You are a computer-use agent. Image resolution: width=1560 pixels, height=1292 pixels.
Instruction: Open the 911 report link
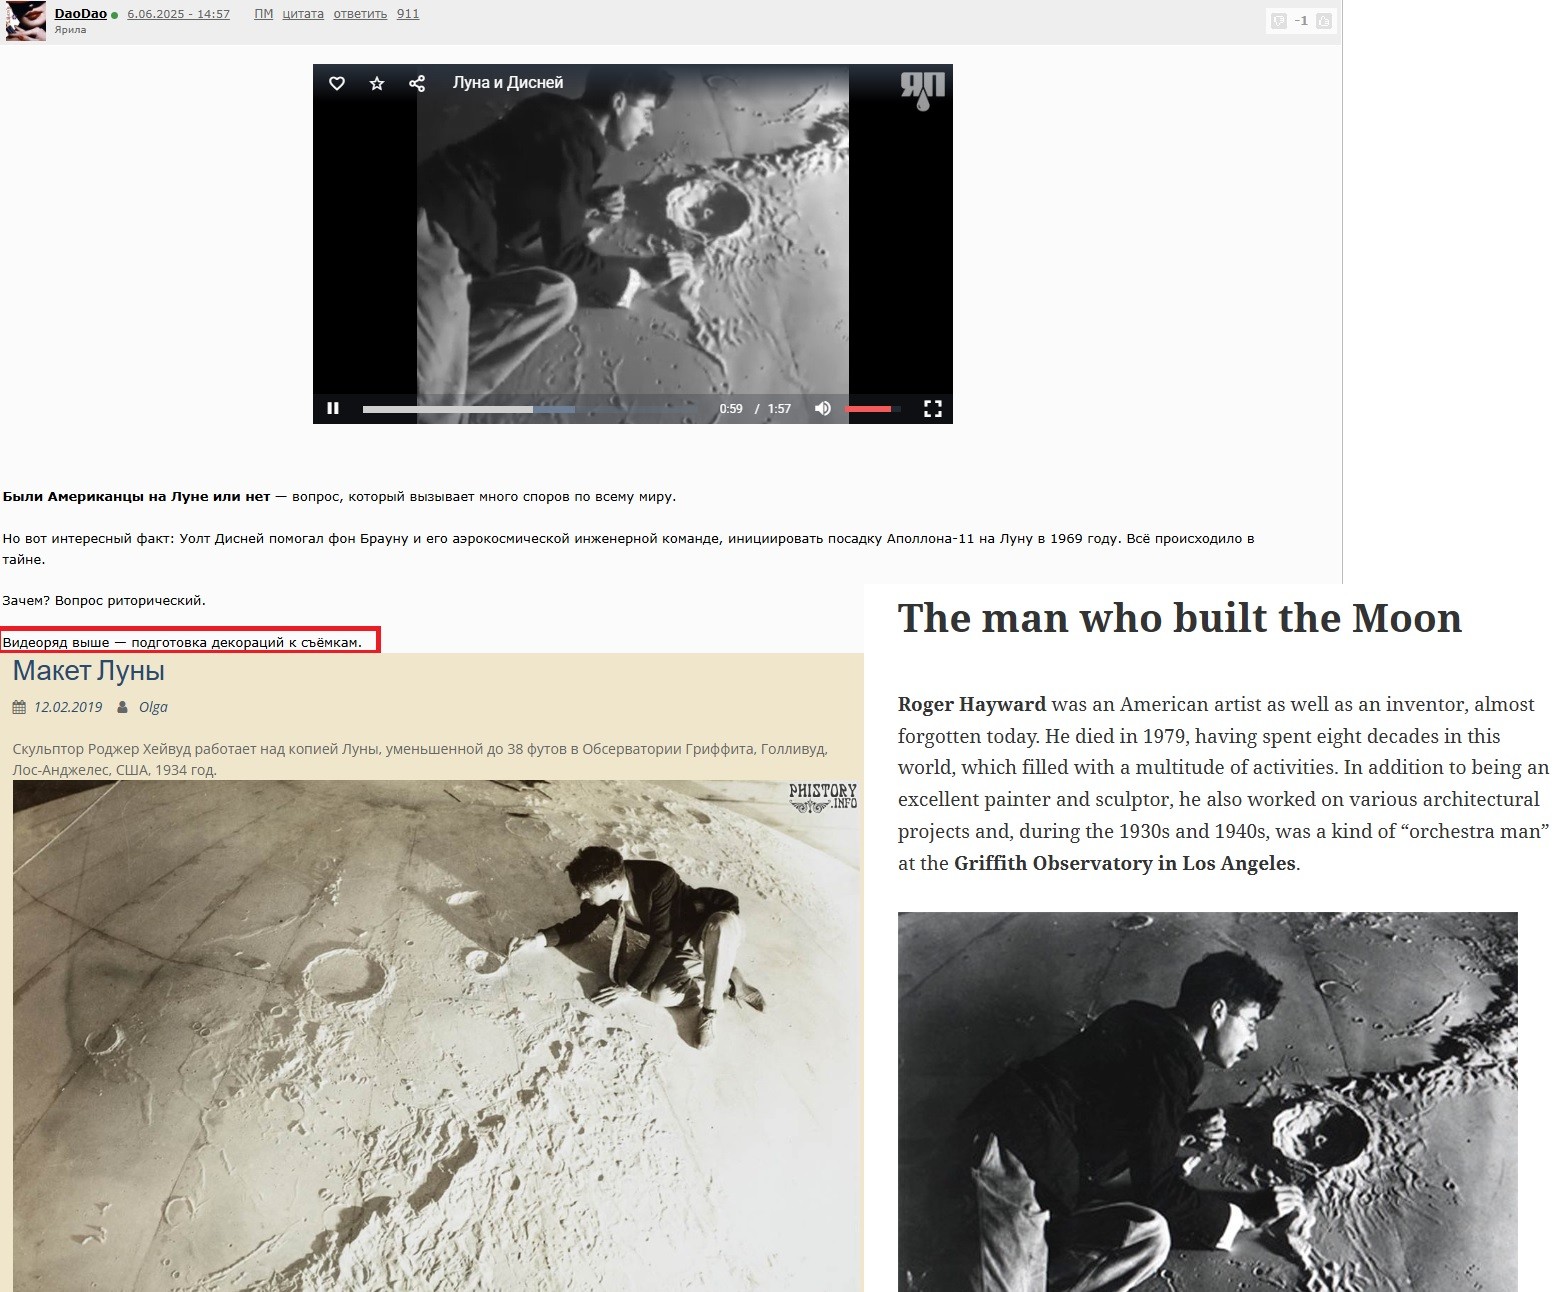(x=408, y=14)
